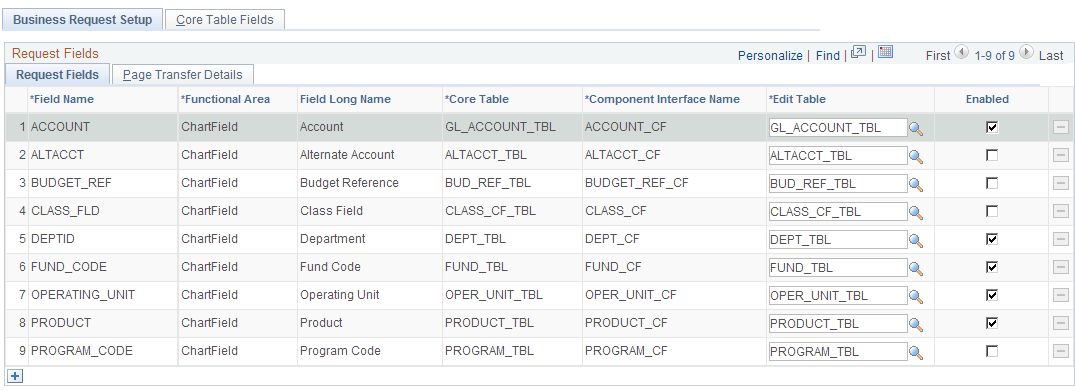Sort by Core Table column header

(x=477, y=99)
